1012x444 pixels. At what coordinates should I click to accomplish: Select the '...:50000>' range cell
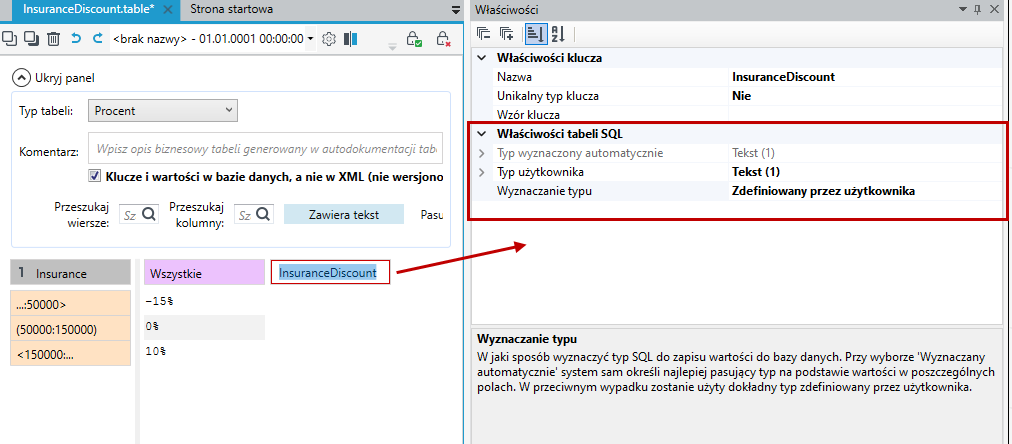pyautogui.click(x=70, y=303)
